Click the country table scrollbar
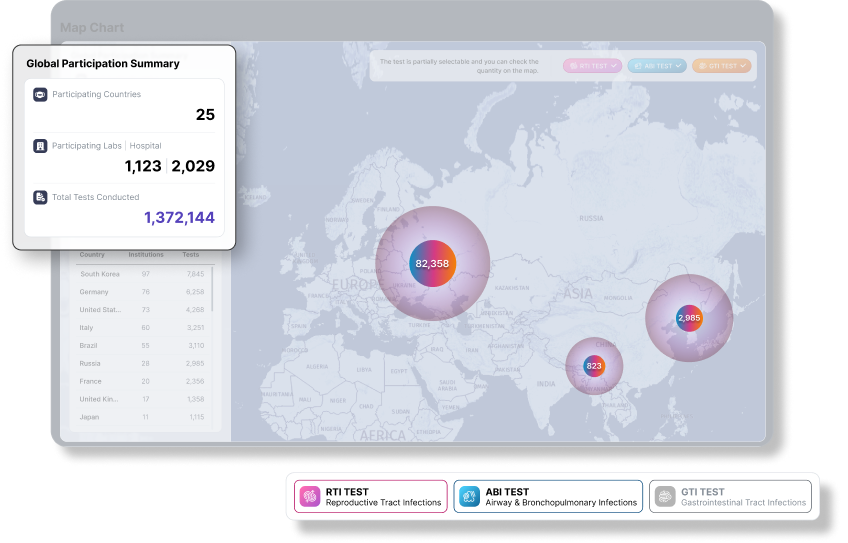 point(212,289)
